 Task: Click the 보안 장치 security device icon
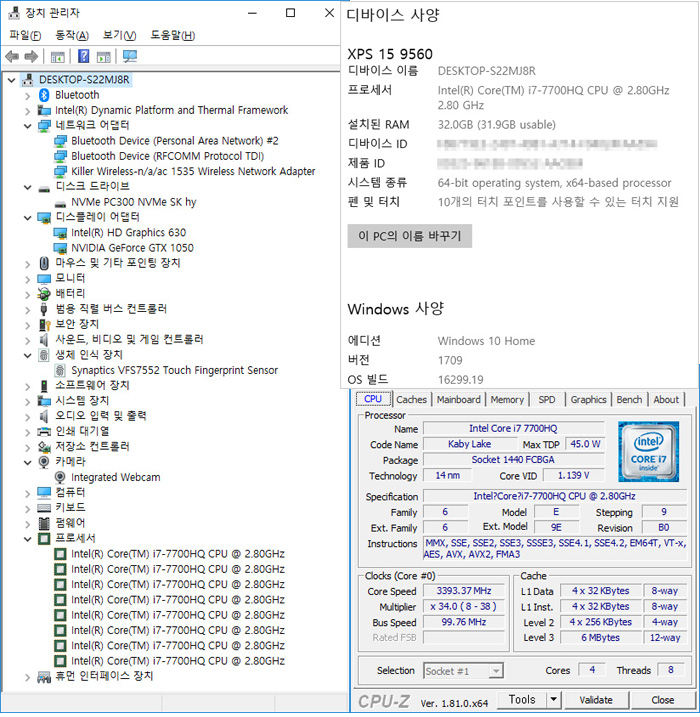pyautogui.click(x=44, y=325)
